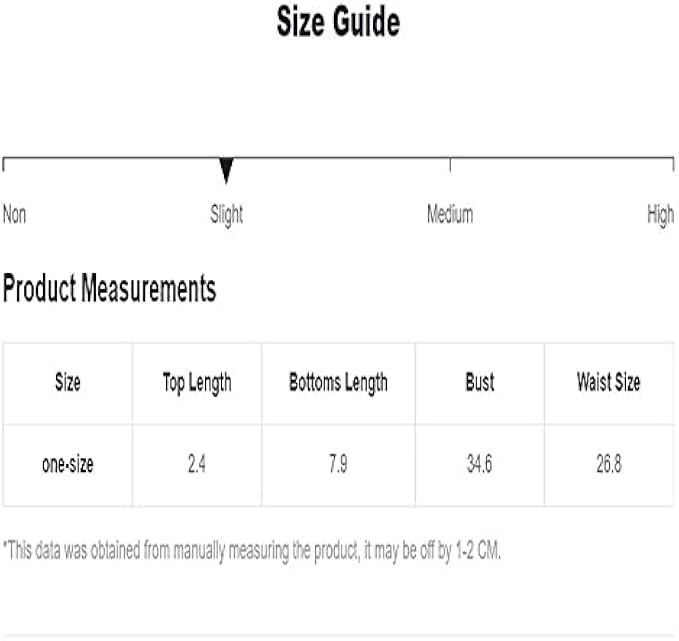Click the 34.6 bust value
The height and width of the screenshot is (641, 679).
[x=480, y=464]
